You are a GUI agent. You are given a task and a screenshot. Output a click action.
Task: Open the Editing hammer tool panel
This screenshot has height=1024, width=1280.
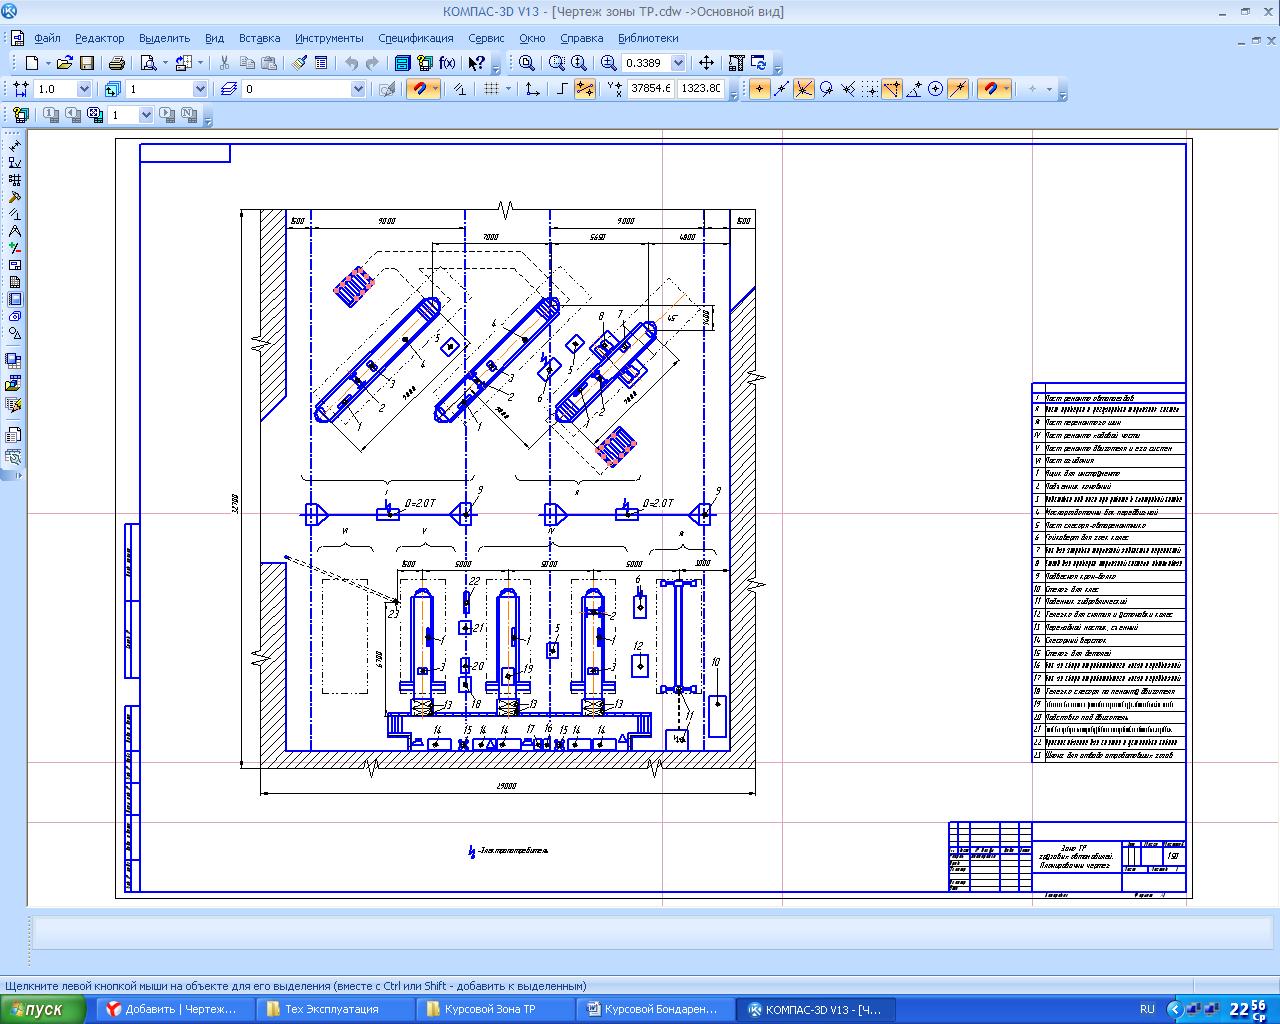click(14, 196)
